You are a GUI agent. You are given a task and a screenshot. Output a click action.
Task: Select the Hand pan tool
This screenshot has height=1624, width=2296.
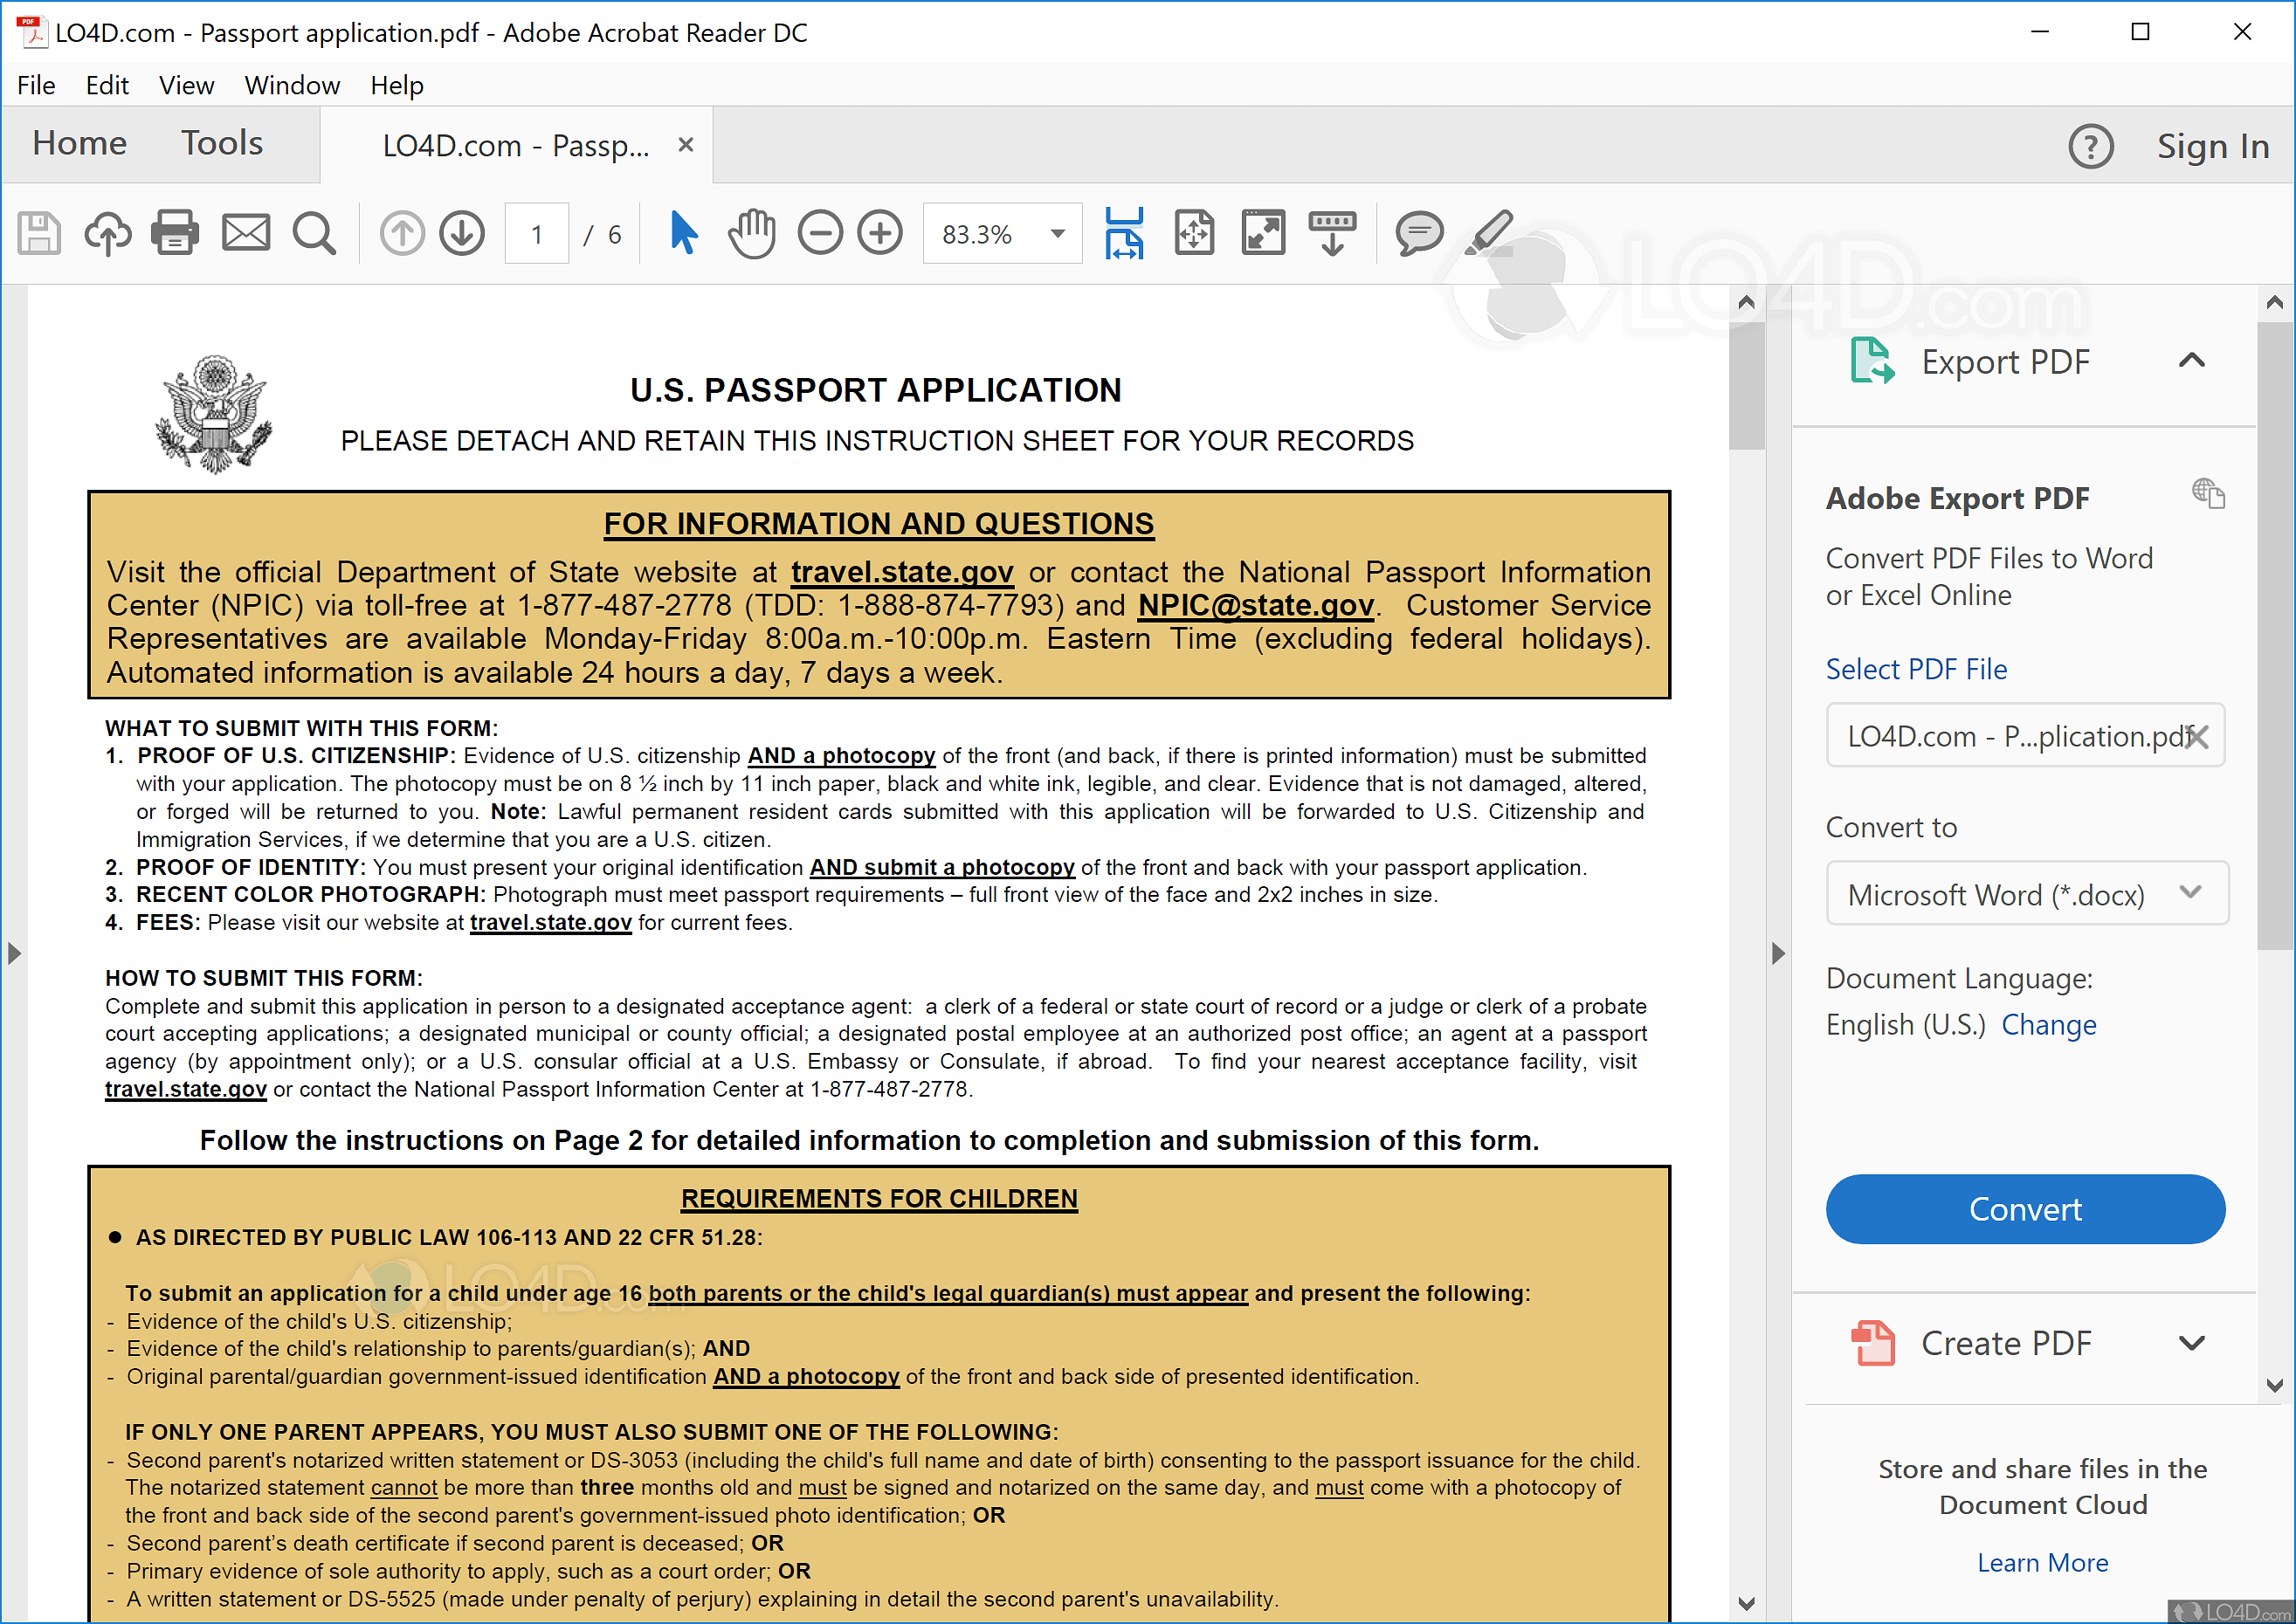pos(751,234)
